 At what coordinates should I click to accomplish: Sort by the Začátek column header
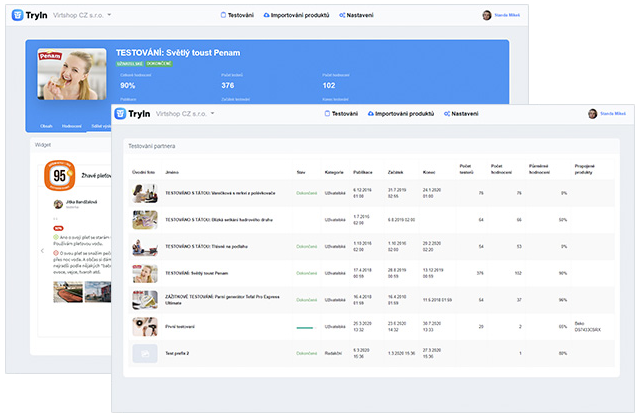[396, 172]
